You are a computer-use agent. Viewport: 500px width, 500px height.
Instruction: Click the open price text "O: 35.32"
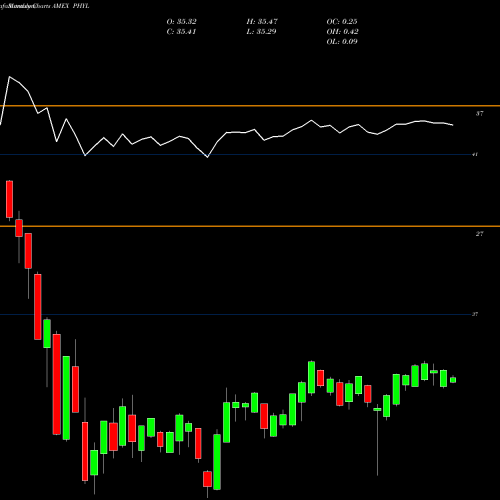[x=181, y=22]
